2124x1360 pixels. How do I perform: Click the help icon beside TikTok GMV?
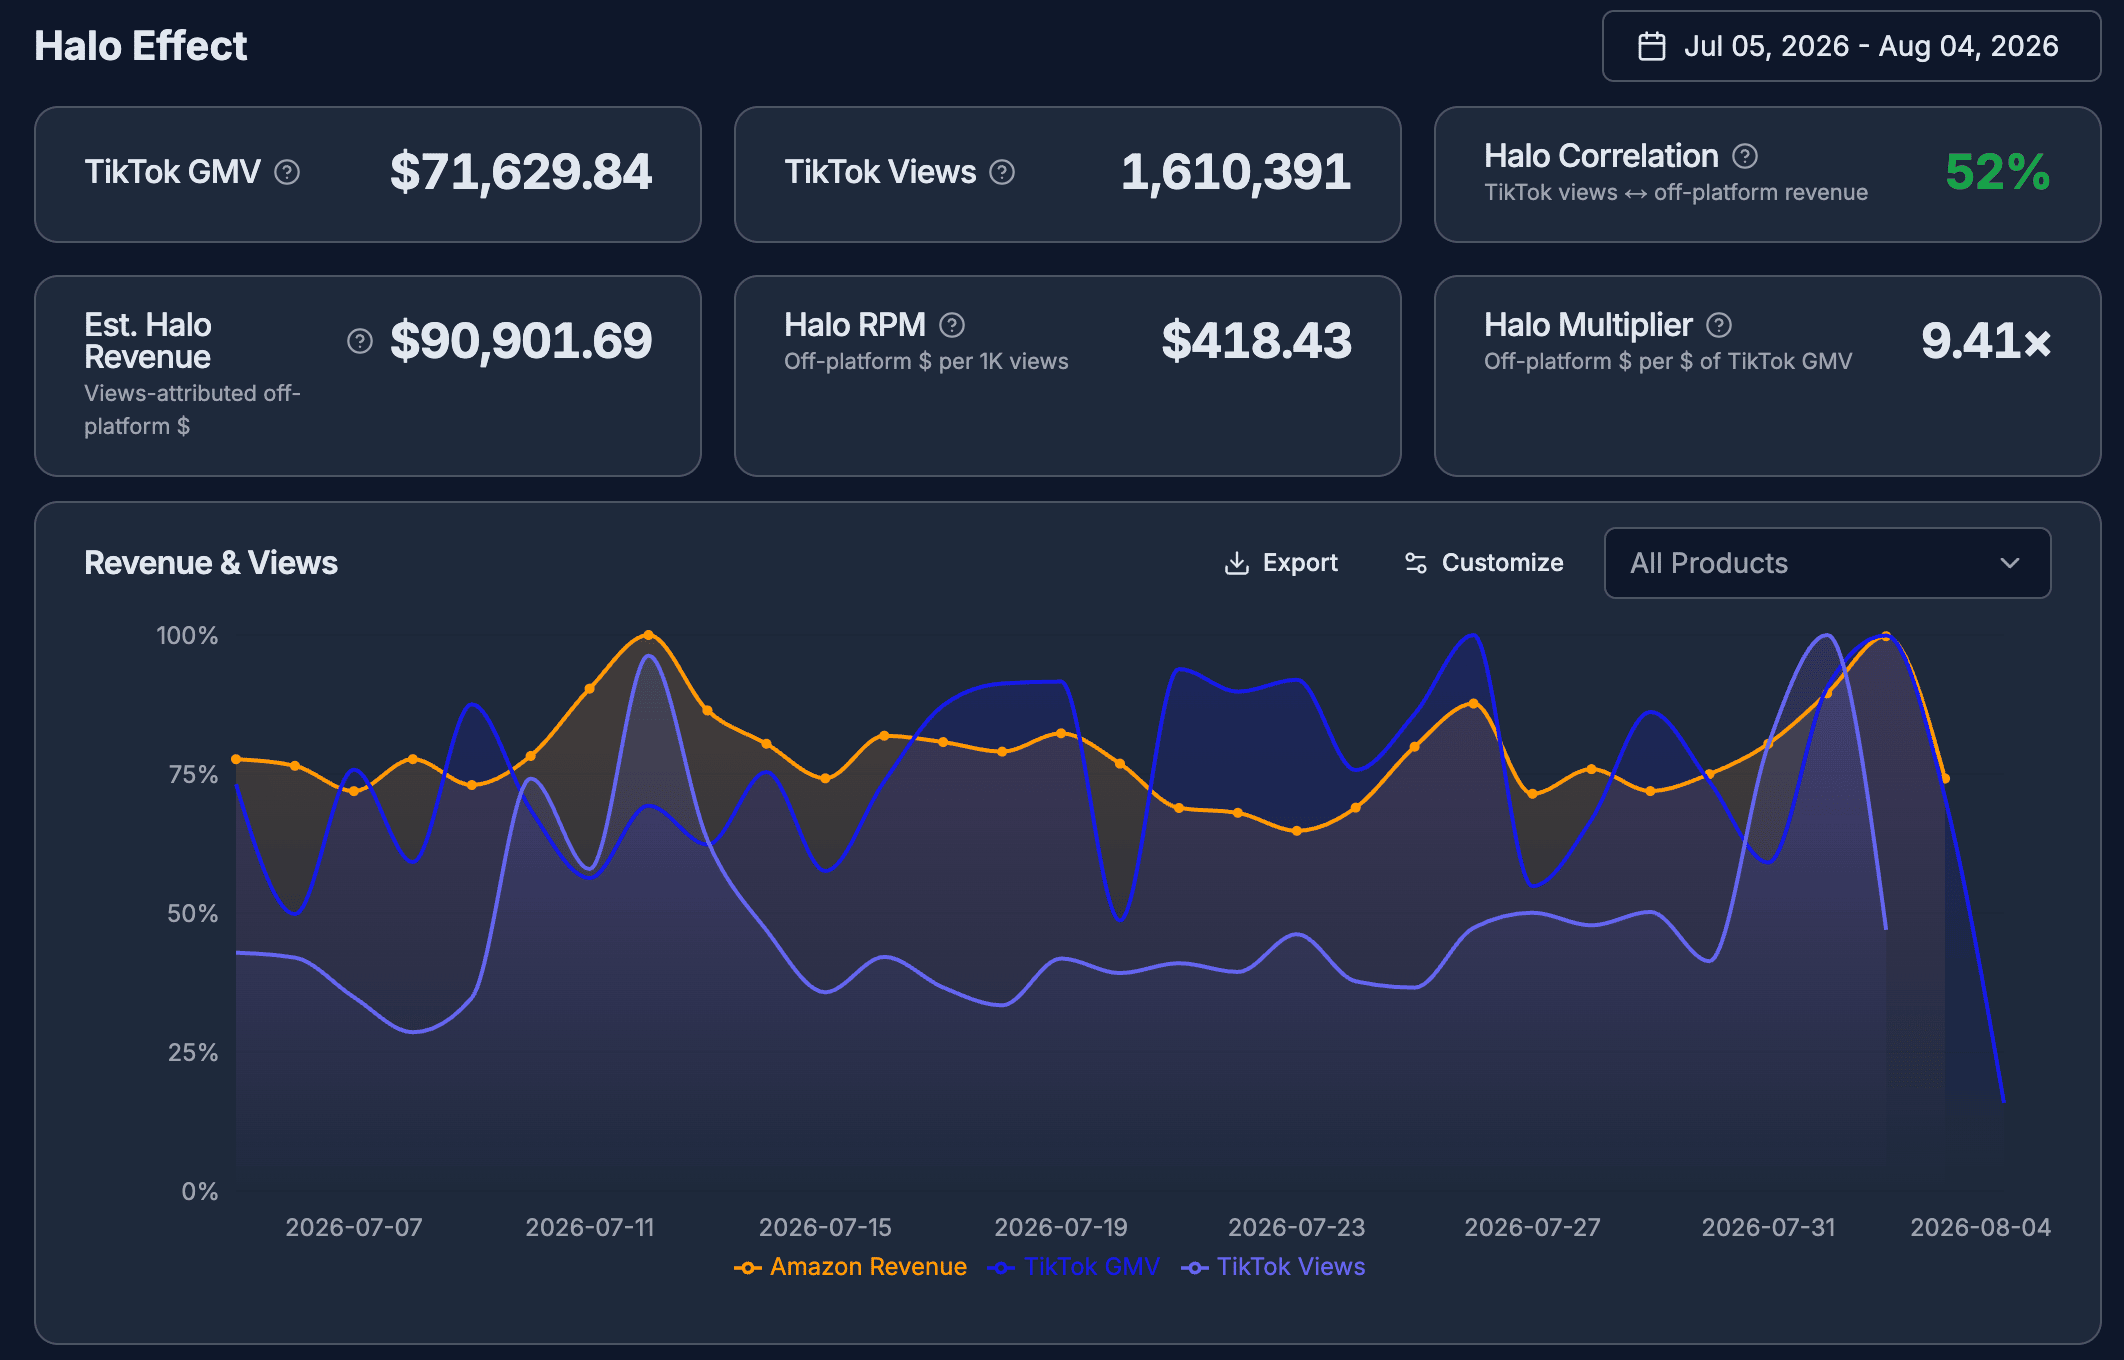pyautogui.click(x=287, y=173)
